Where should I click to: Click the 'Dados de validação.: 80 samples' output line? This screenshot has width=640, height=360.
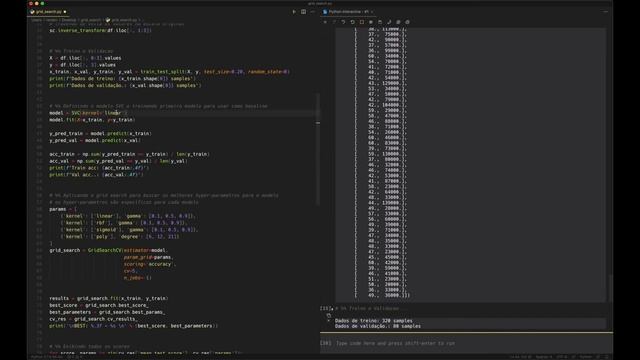[x=378, y=326]
